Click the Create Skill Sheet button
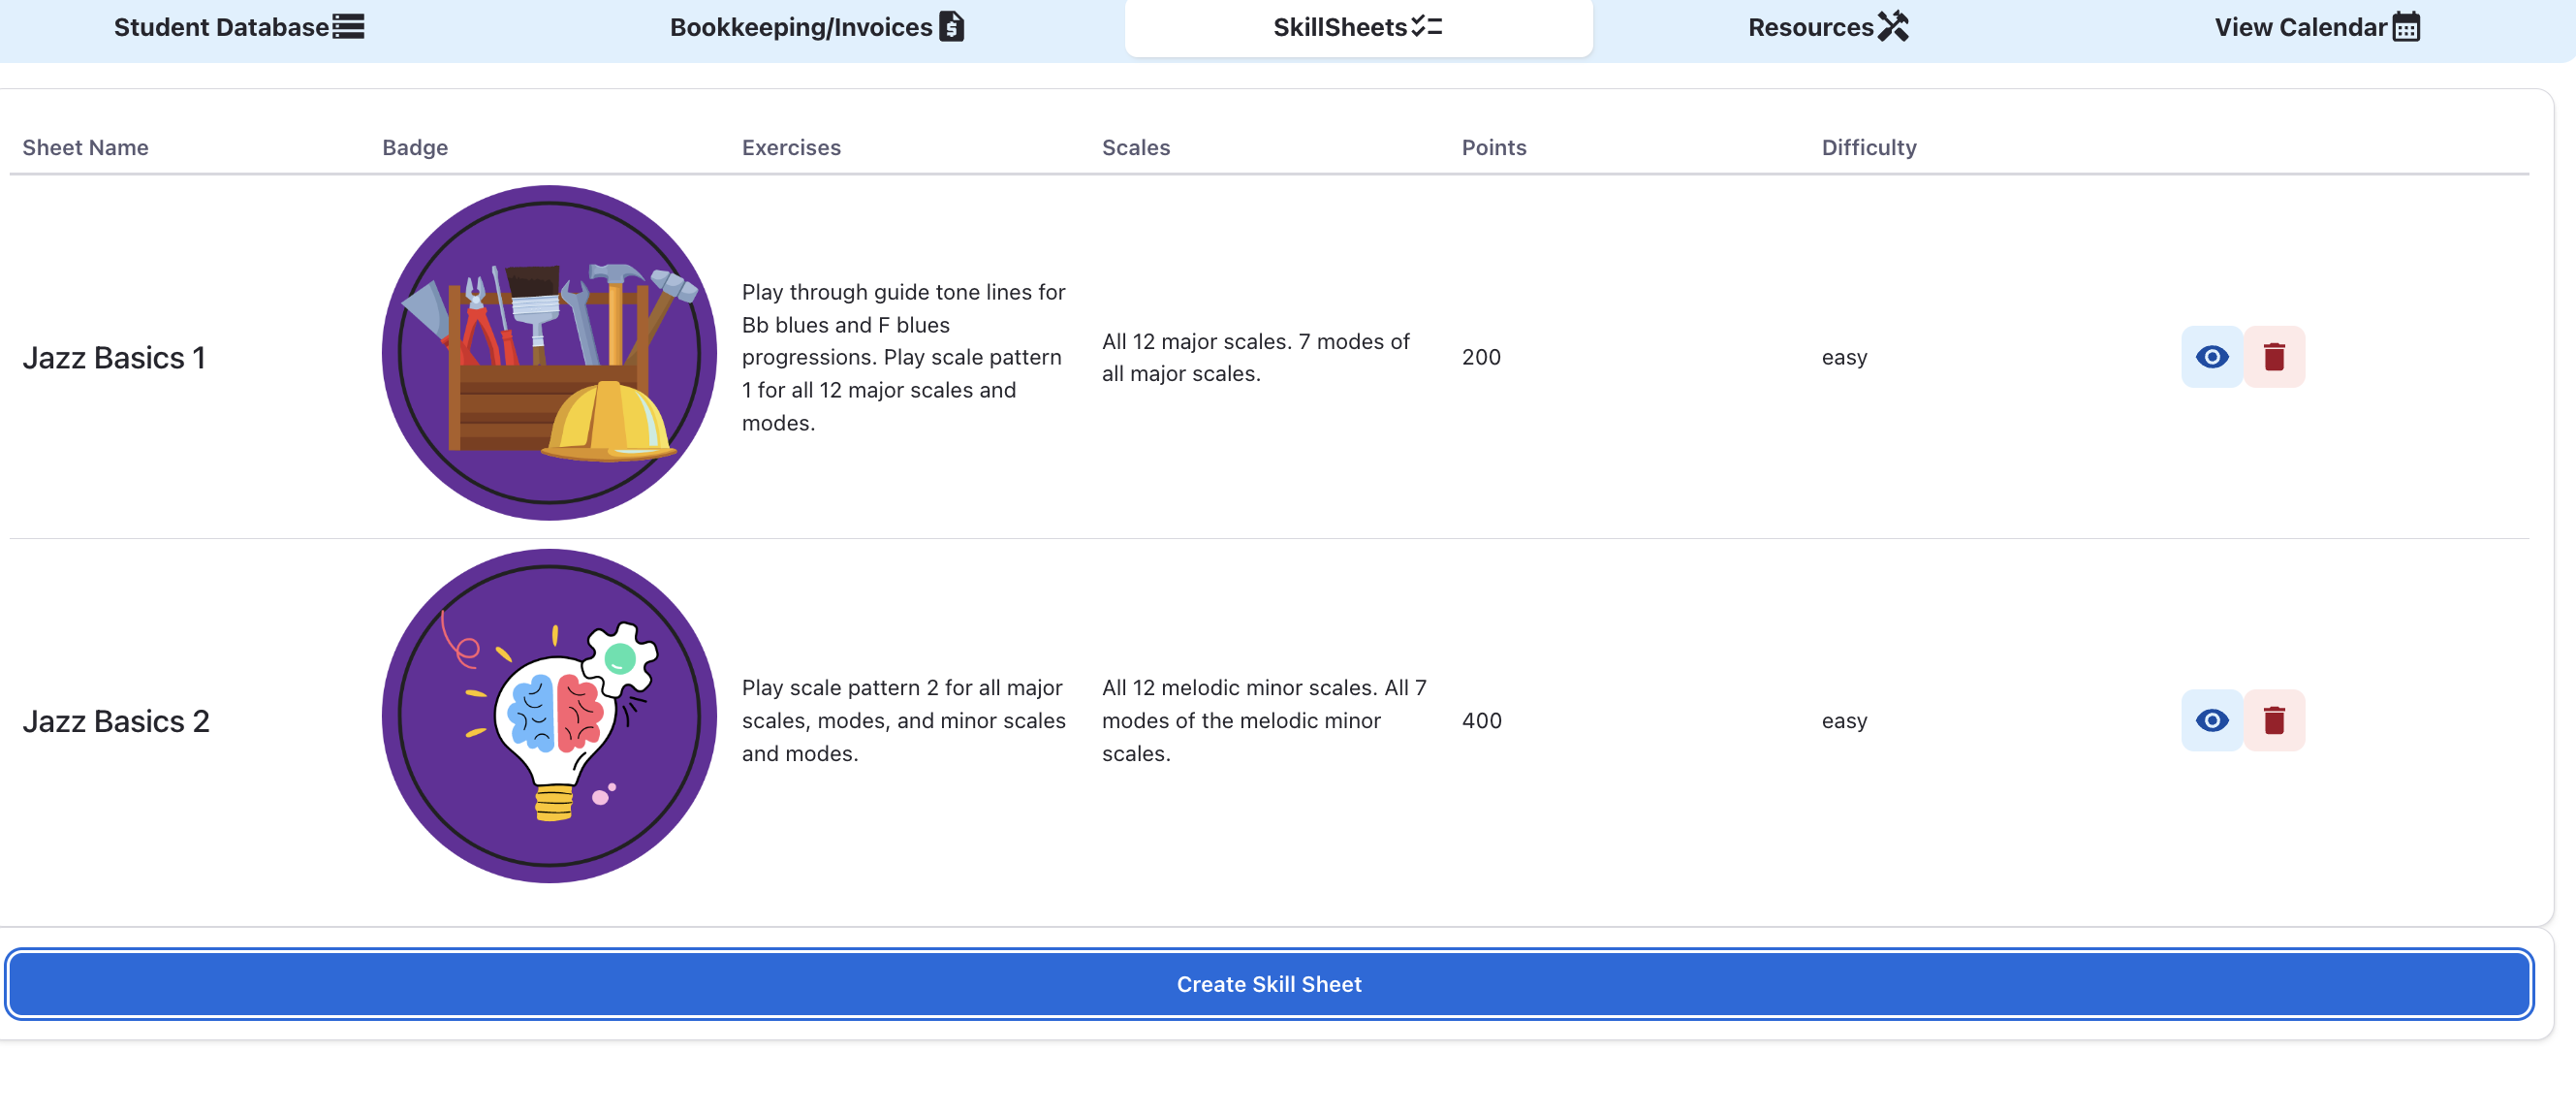The height and width of the screenshot is (1115, 2576). click(1268, 984)
